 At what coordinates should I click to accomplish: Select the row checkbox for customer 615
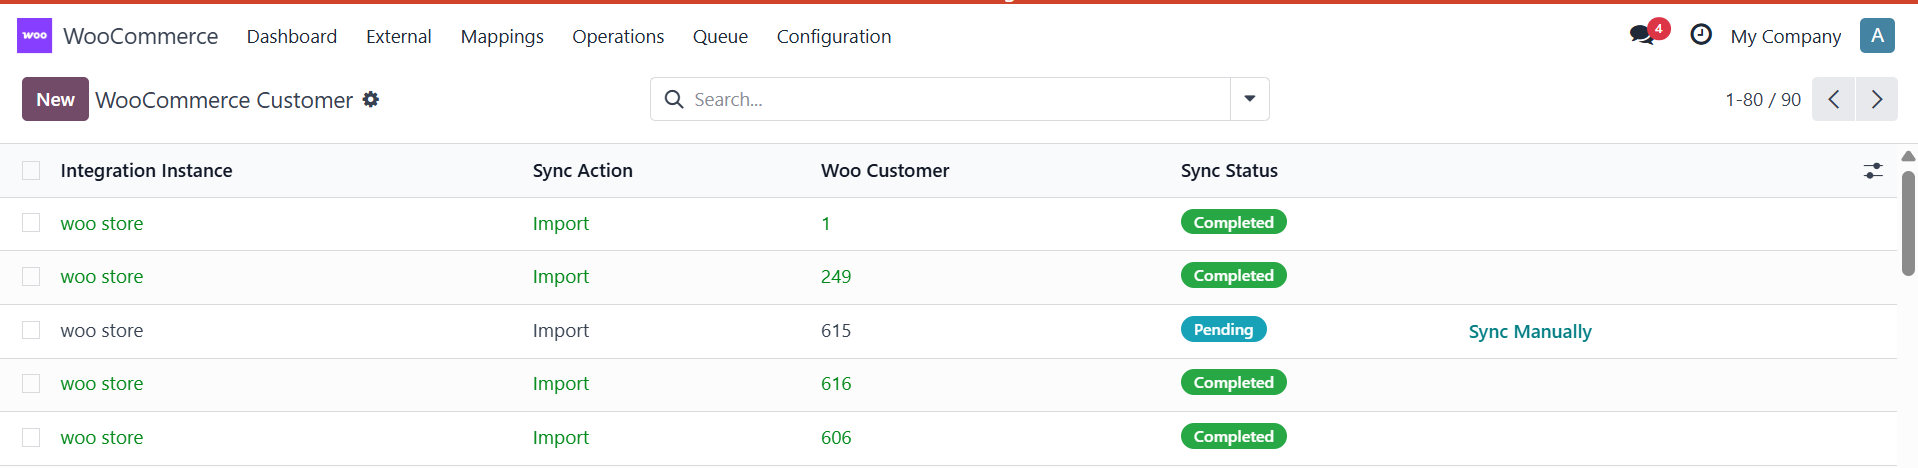pyautogui.click(x=31, y=330)
